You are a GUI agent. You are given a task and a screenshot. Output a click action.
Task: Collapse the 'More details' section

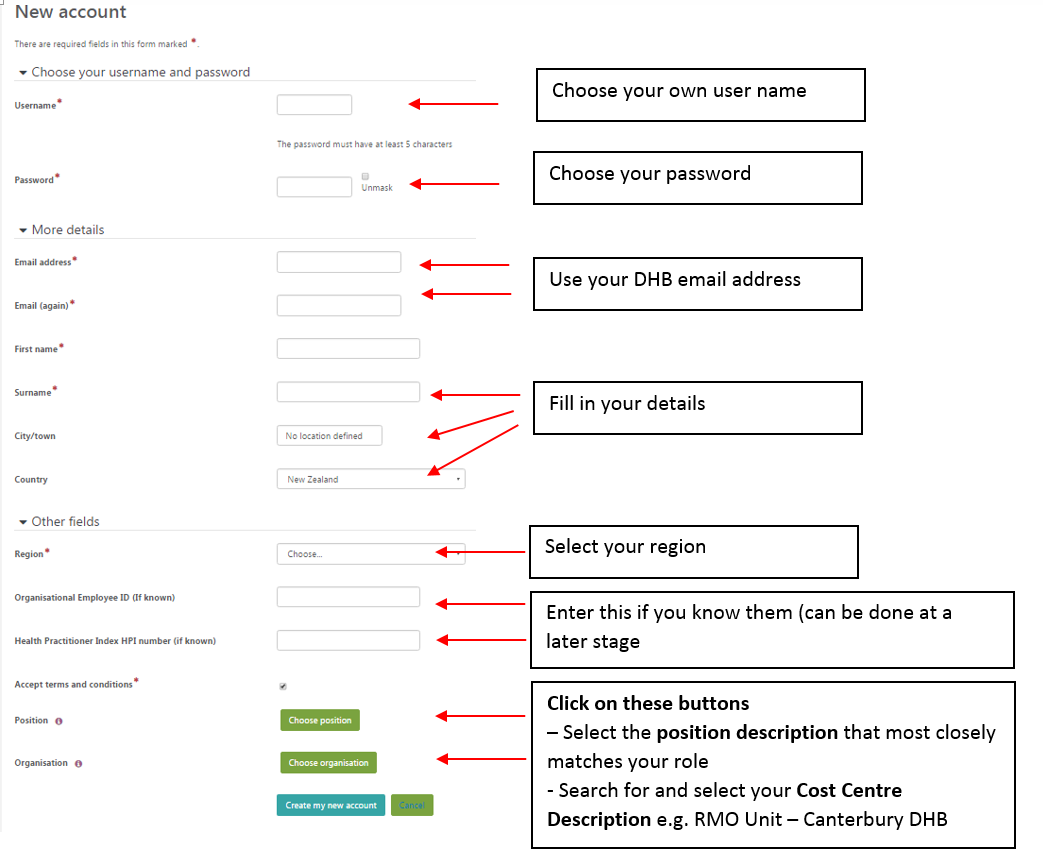23,230
